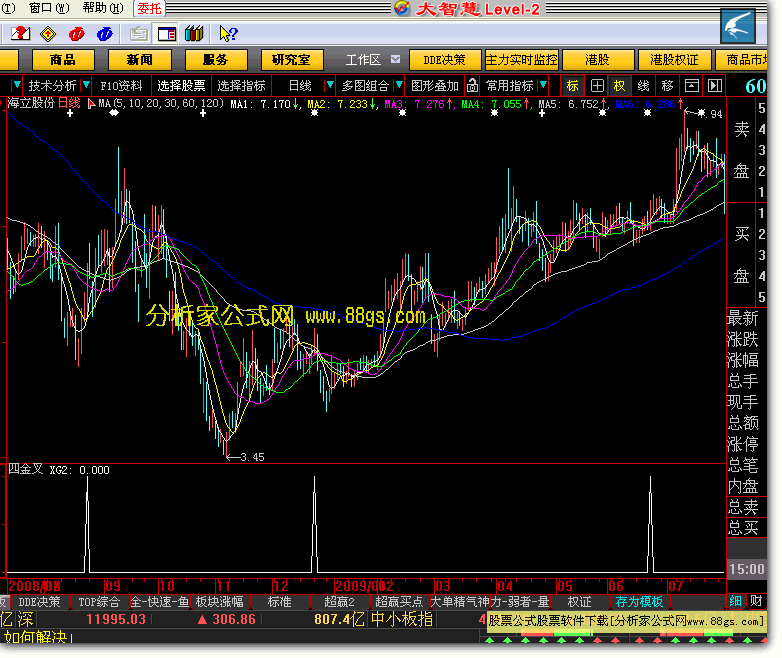Click the 股票公式股票软件下载 banner link
This screenshot has width=782, height=658.
pos(626,621)
